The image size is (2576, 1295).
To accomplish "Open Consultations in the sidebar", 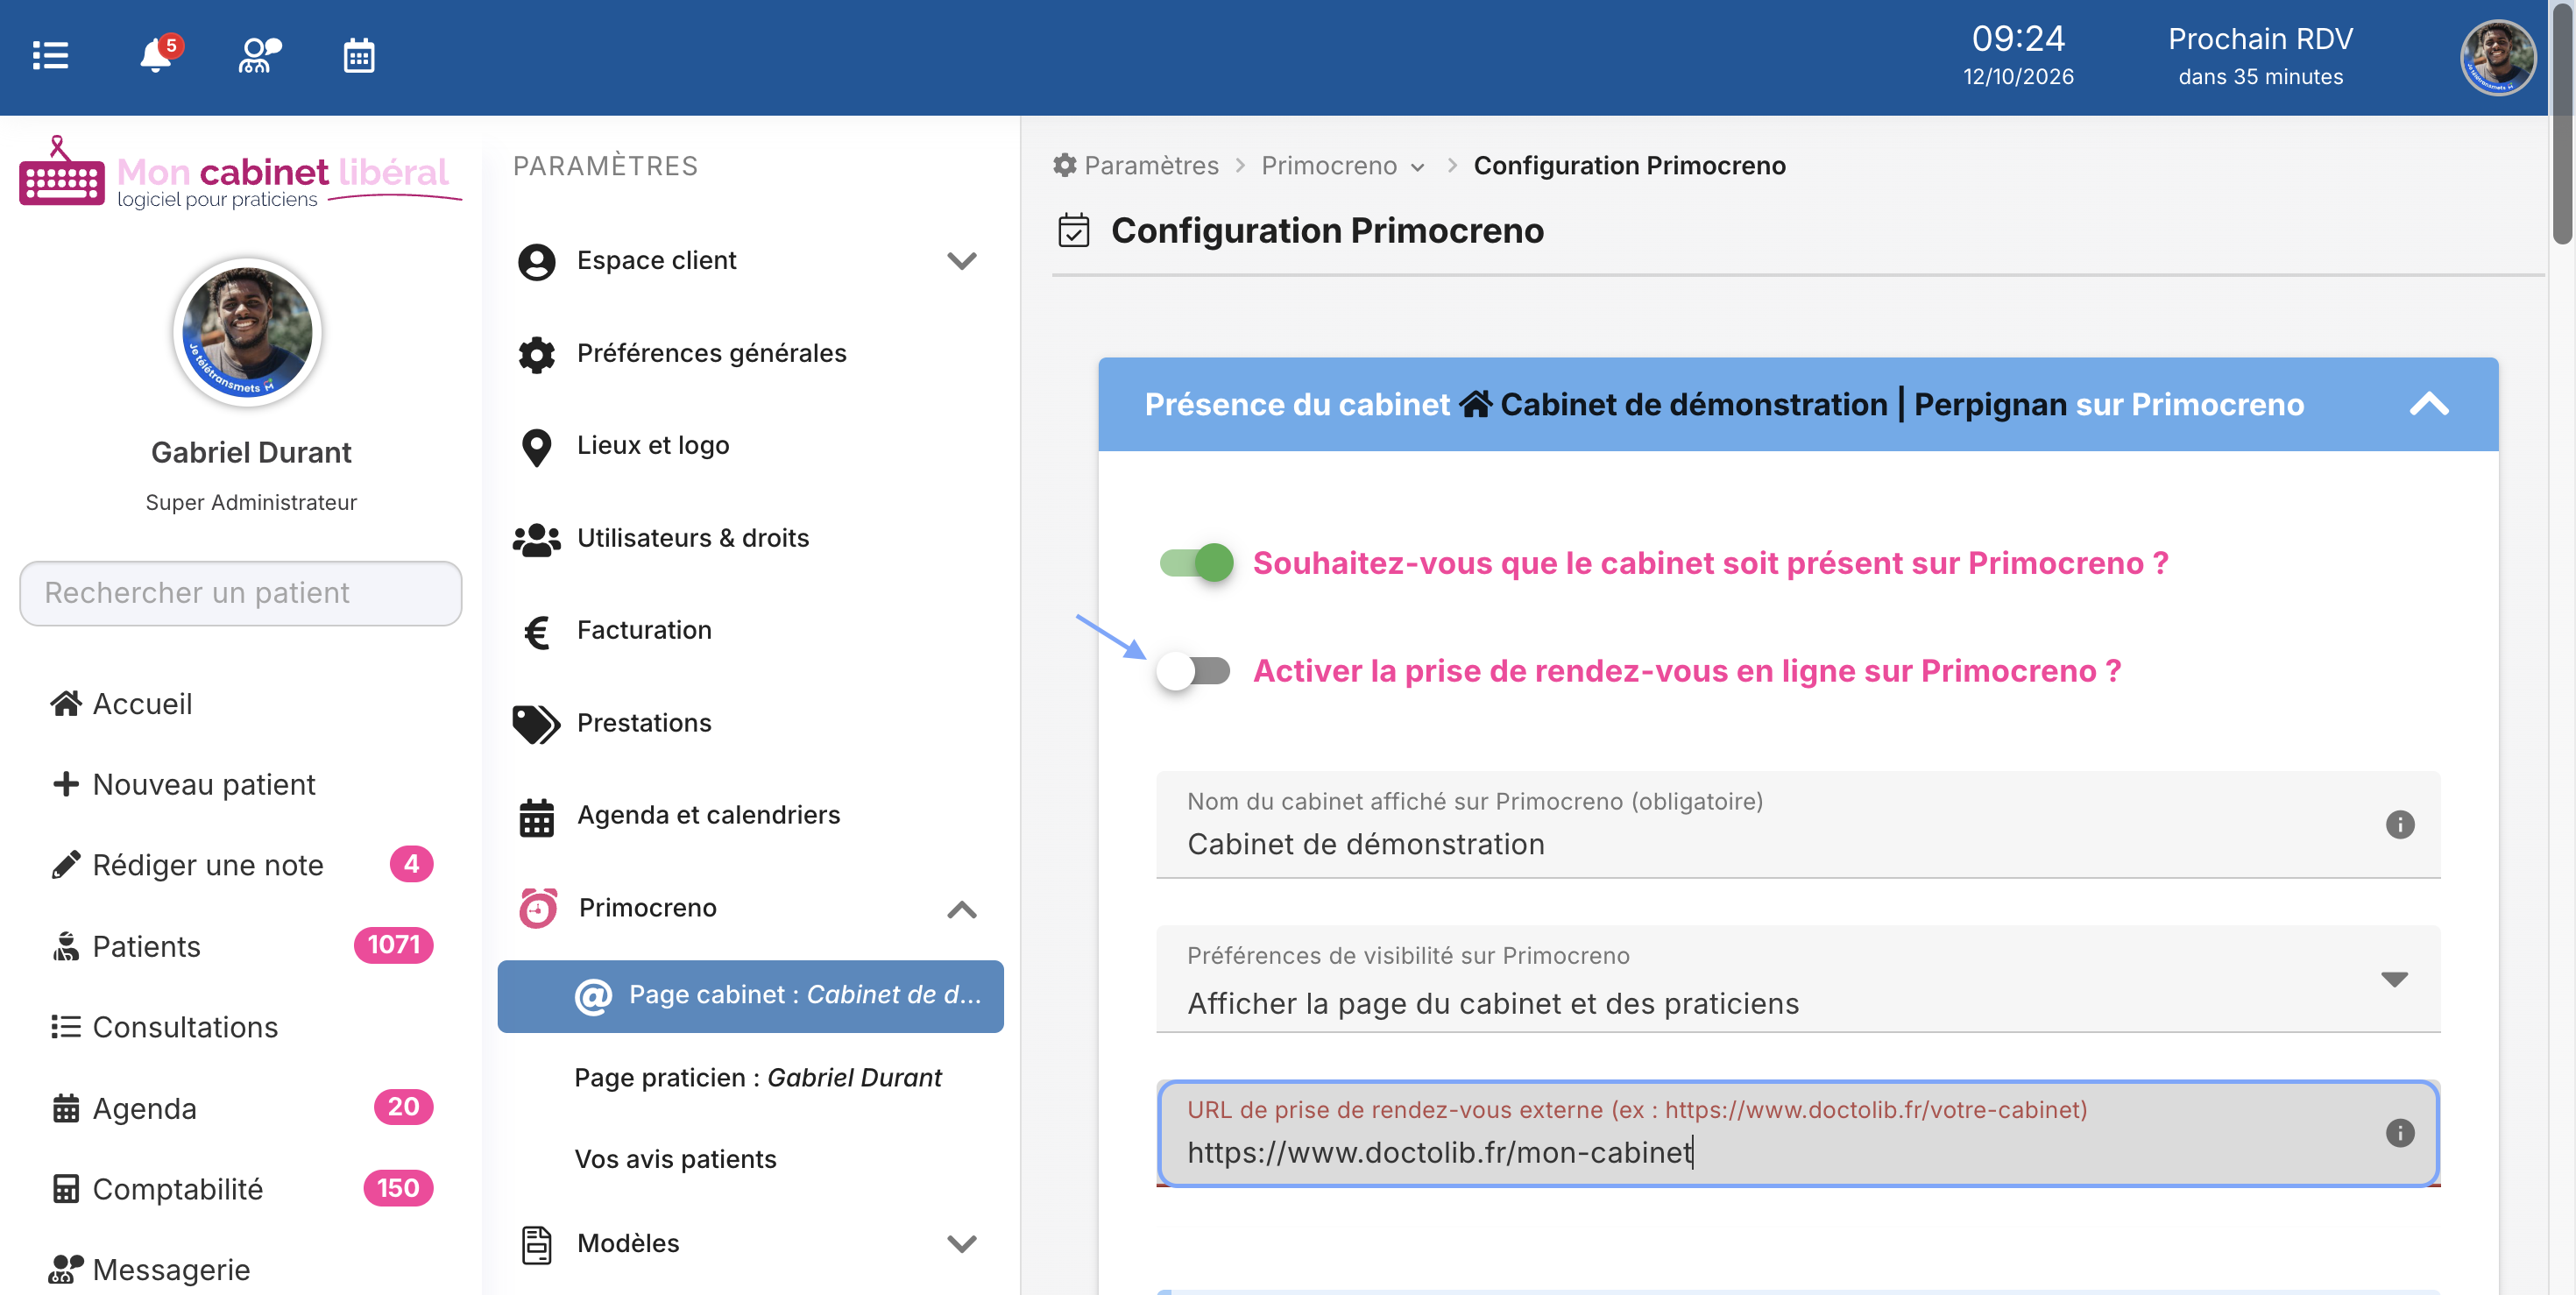I will 165,1027.
